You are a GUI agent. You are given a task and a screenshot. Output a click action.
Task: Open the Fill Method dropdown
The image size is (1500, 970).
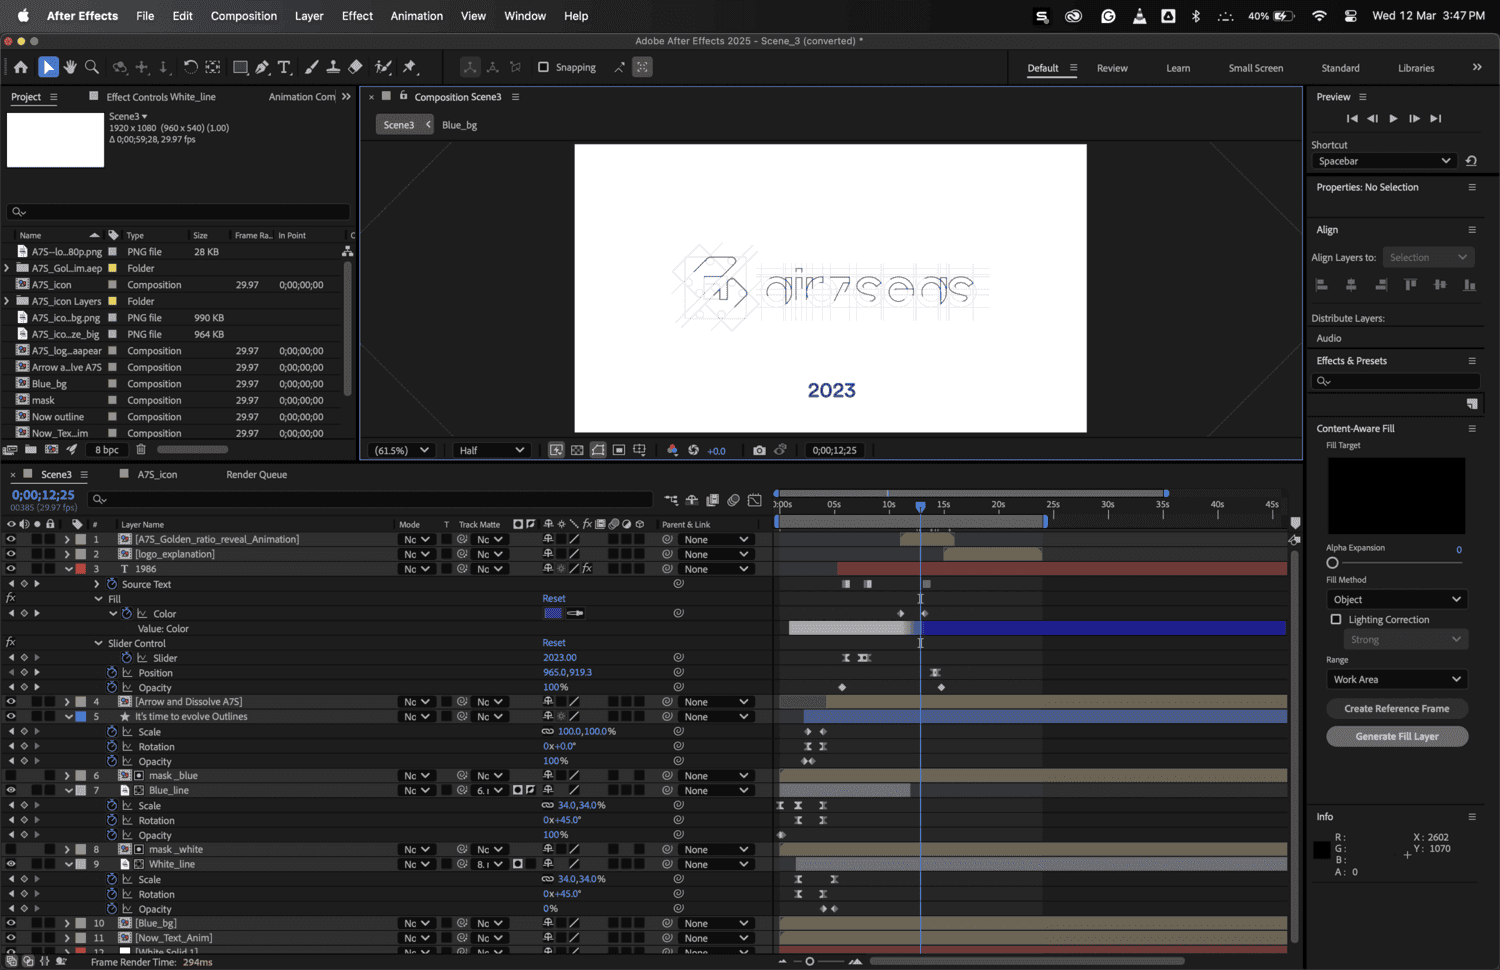1396,599
